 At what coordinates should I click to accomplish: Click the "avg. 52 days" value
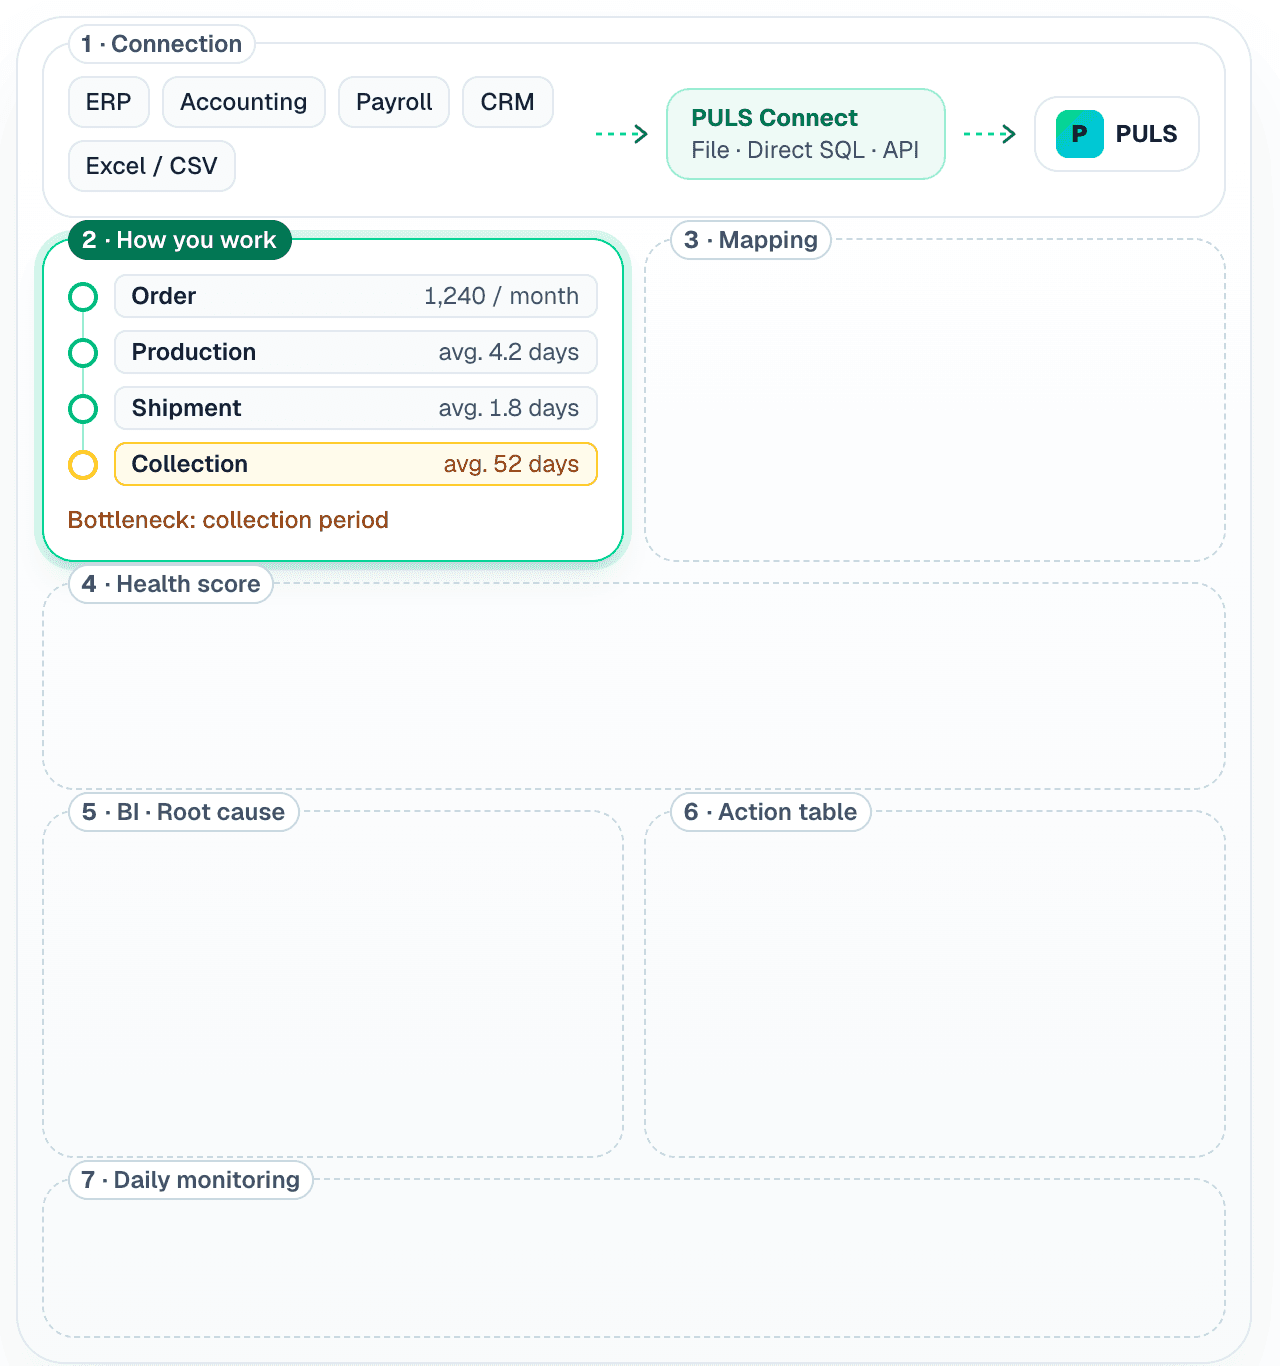[512, 464]
